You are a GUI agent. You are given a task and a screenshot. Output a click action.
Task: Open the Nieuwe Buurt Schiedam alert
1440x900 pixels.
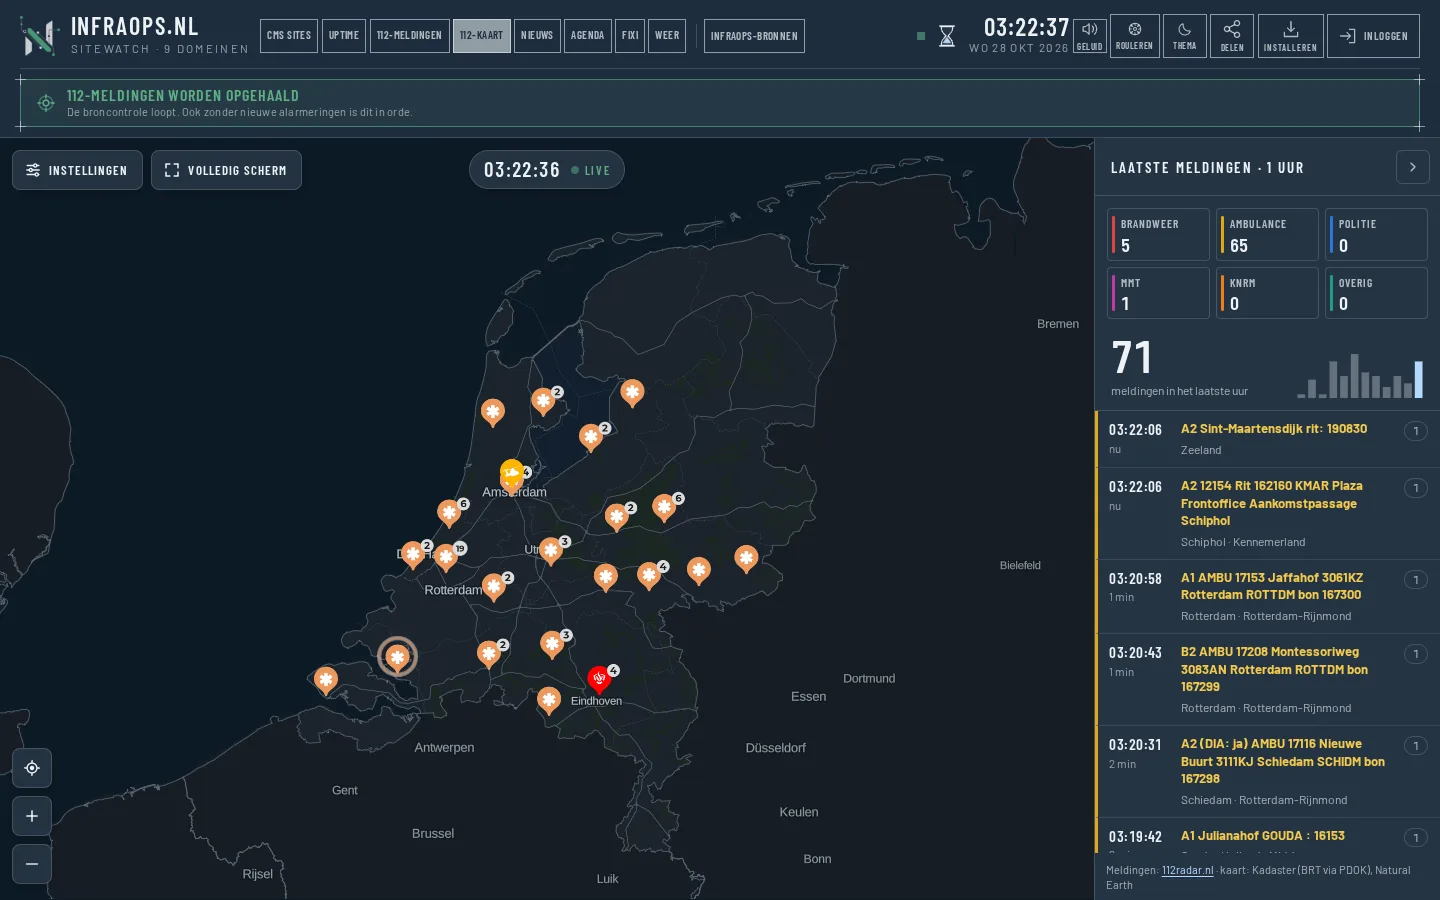1267,771
